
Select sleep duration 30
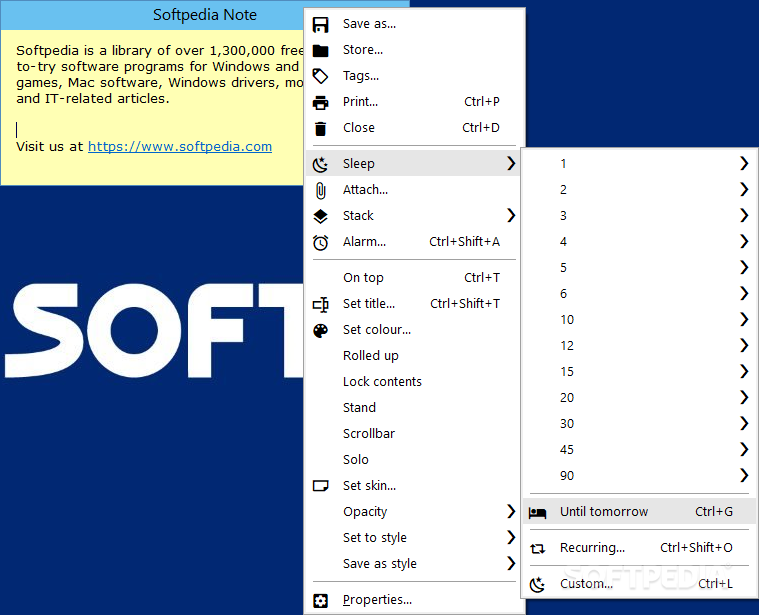click(639, 424)
